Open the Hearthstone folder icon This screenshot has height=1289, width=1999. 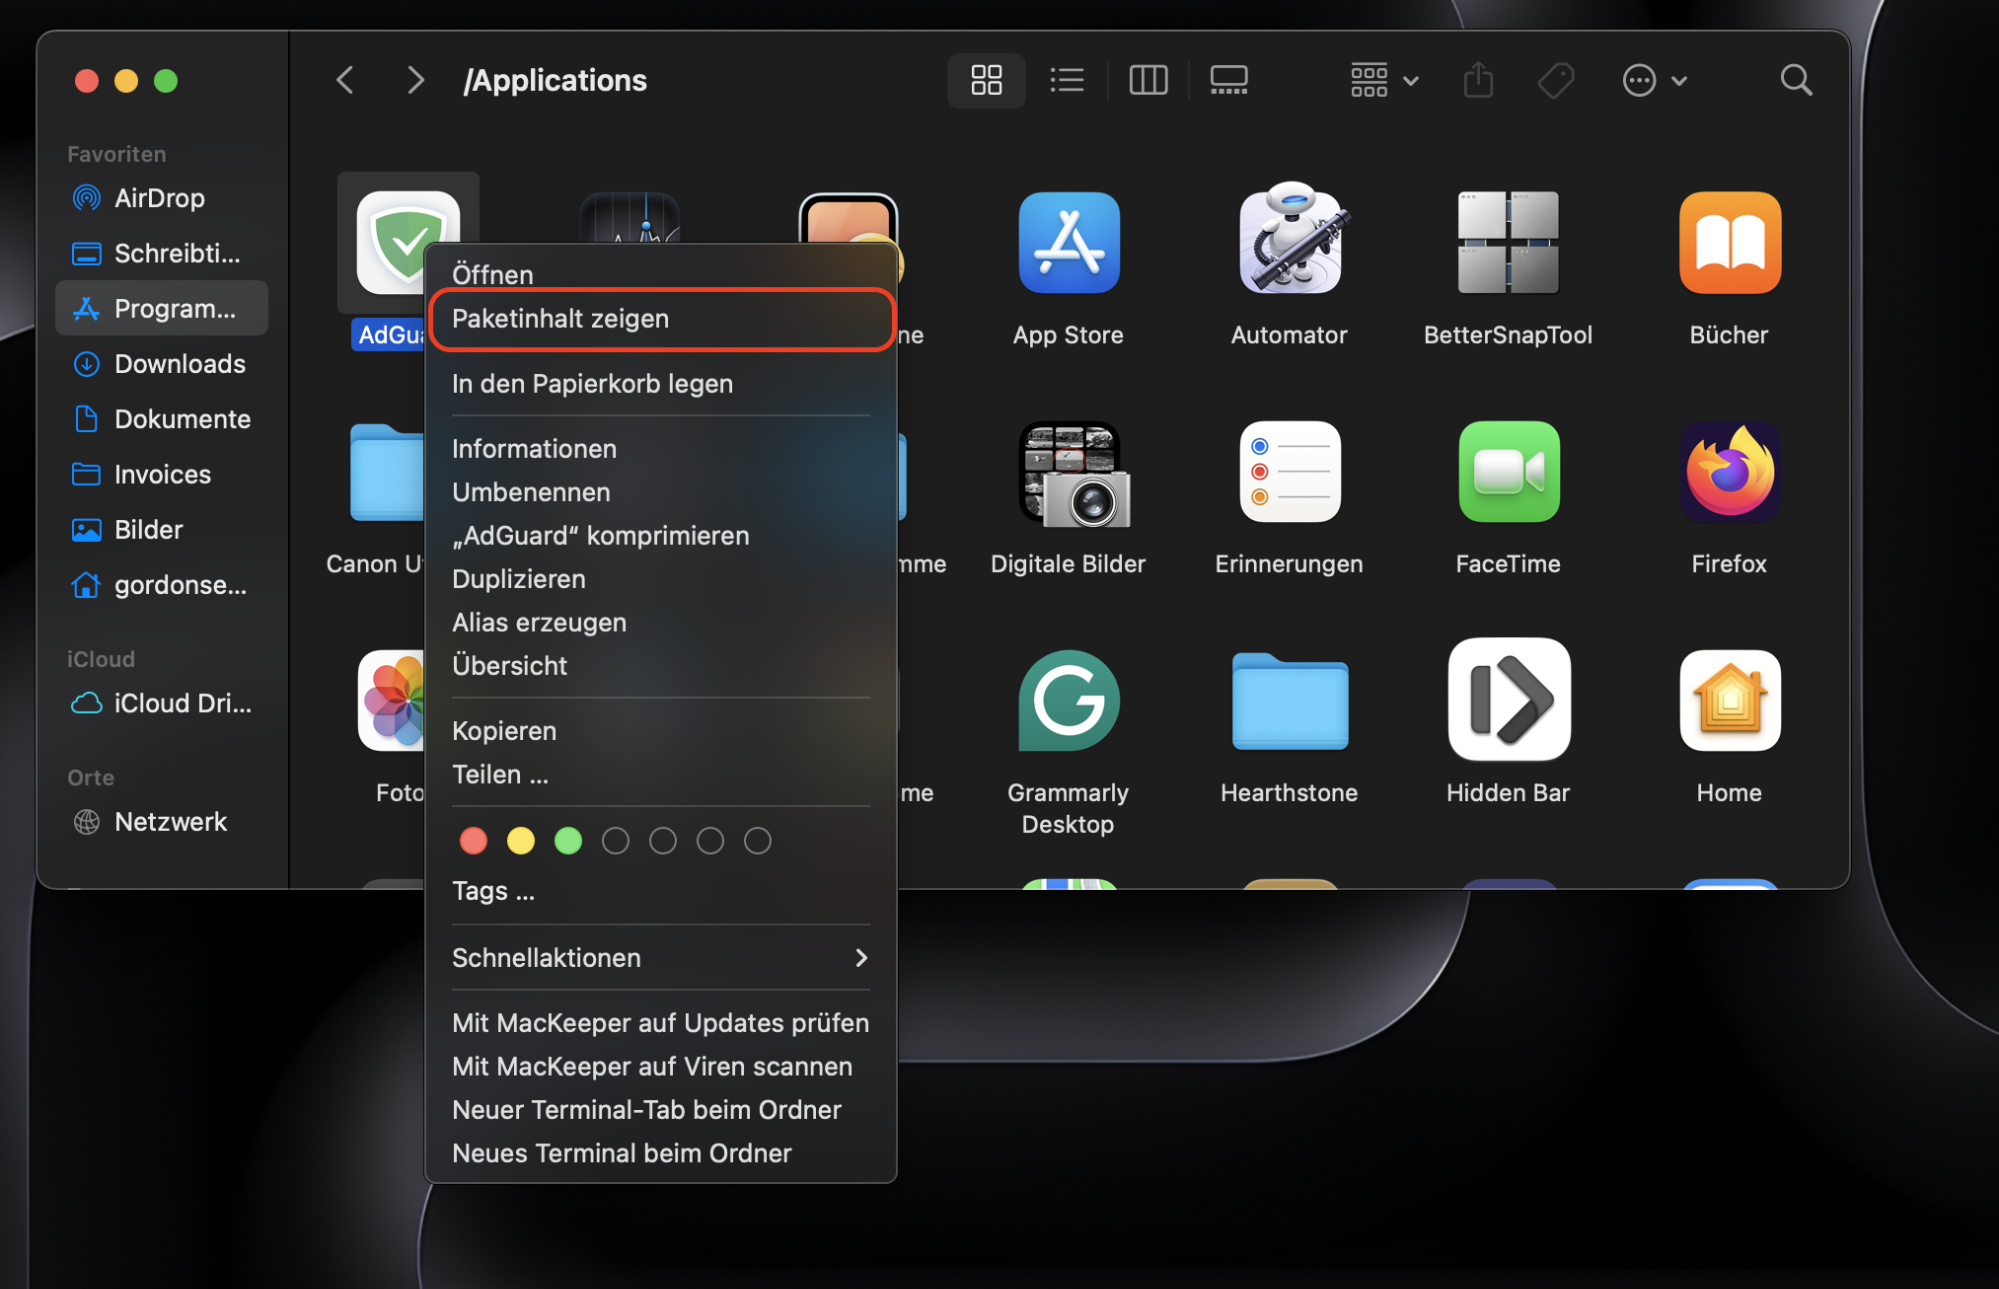click(1289, 701)
